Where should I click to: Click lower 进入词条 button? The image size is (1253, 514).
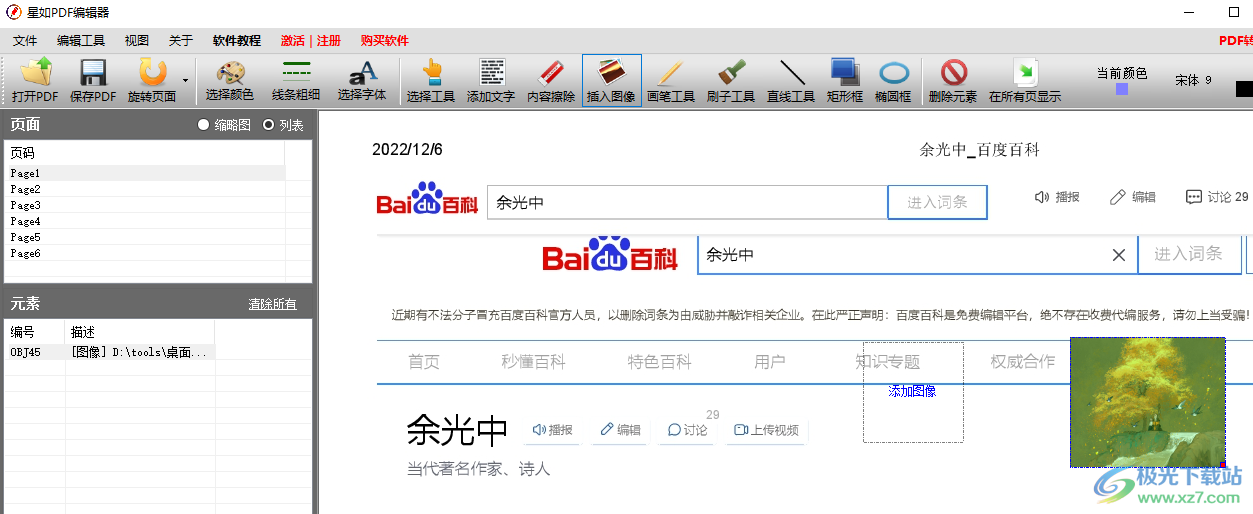(1188, 254)
